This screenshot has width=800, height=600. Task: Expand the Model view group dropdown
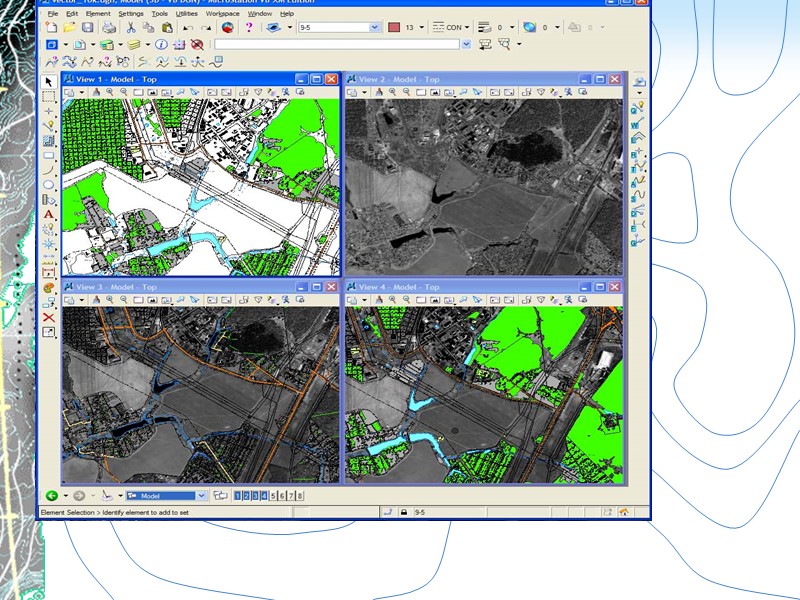click(x=201, y=496)
